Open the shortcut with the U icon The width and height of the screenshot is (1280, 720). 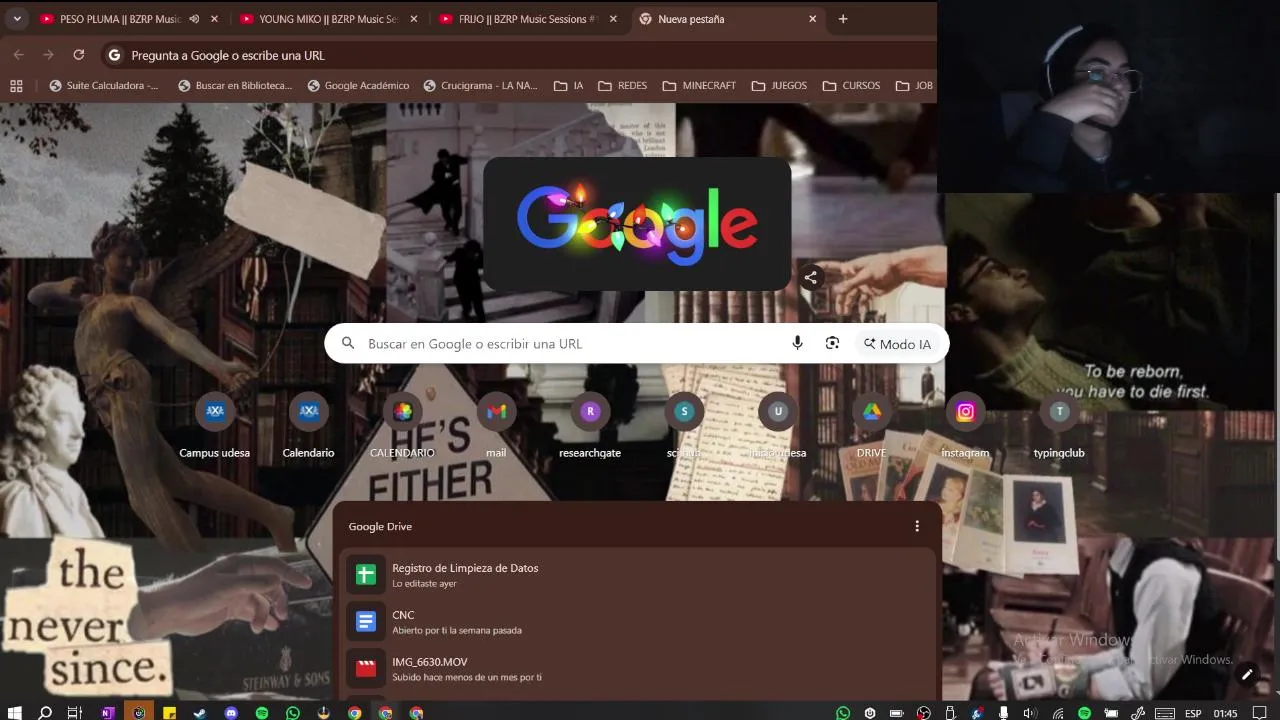pos(778,425)
